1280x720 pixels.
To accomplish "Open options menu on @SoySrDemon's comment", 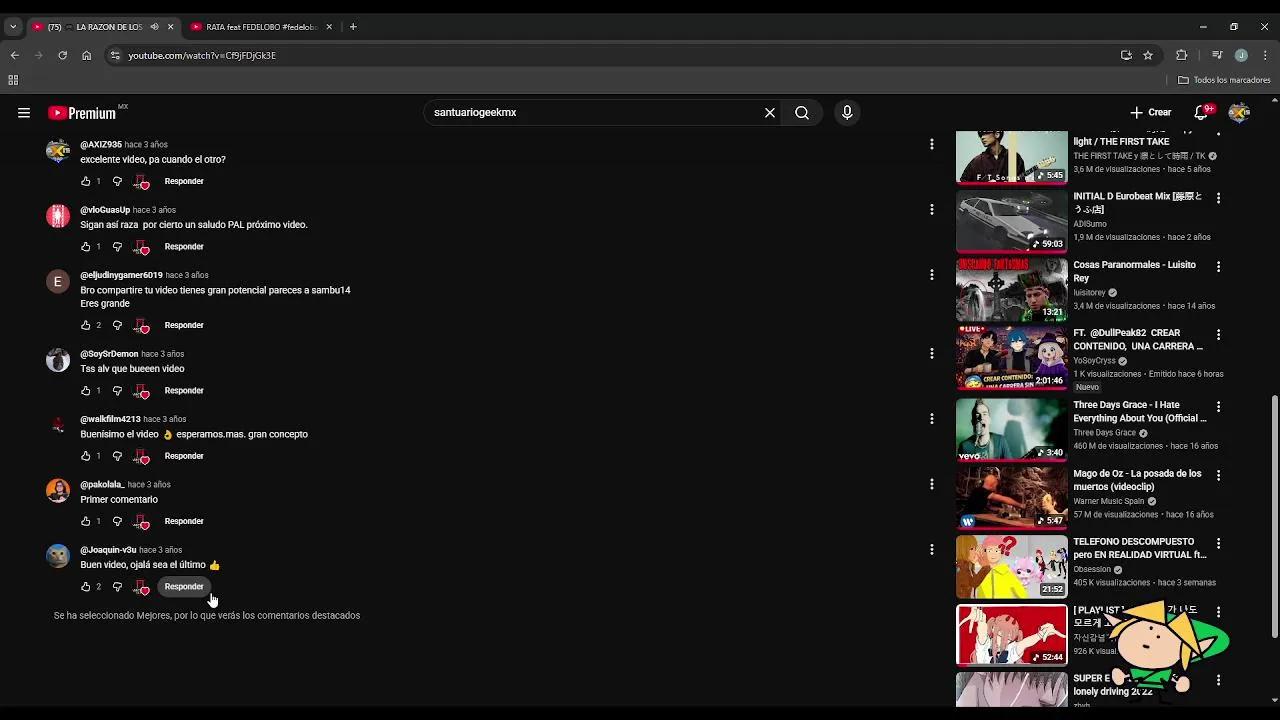I will tap(932, 353).
